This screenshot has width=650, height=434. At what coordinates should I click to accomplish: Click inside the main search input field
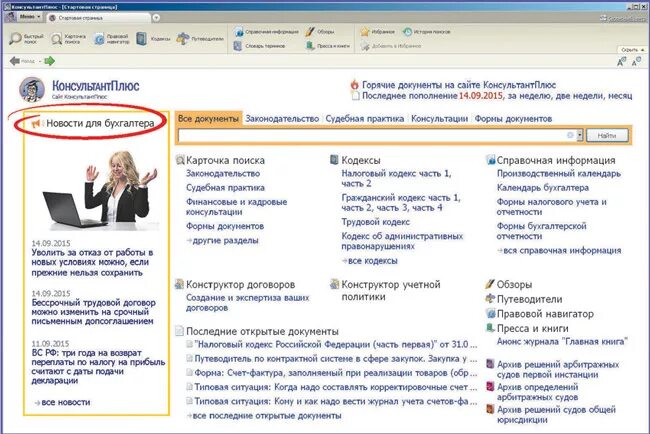372,135
